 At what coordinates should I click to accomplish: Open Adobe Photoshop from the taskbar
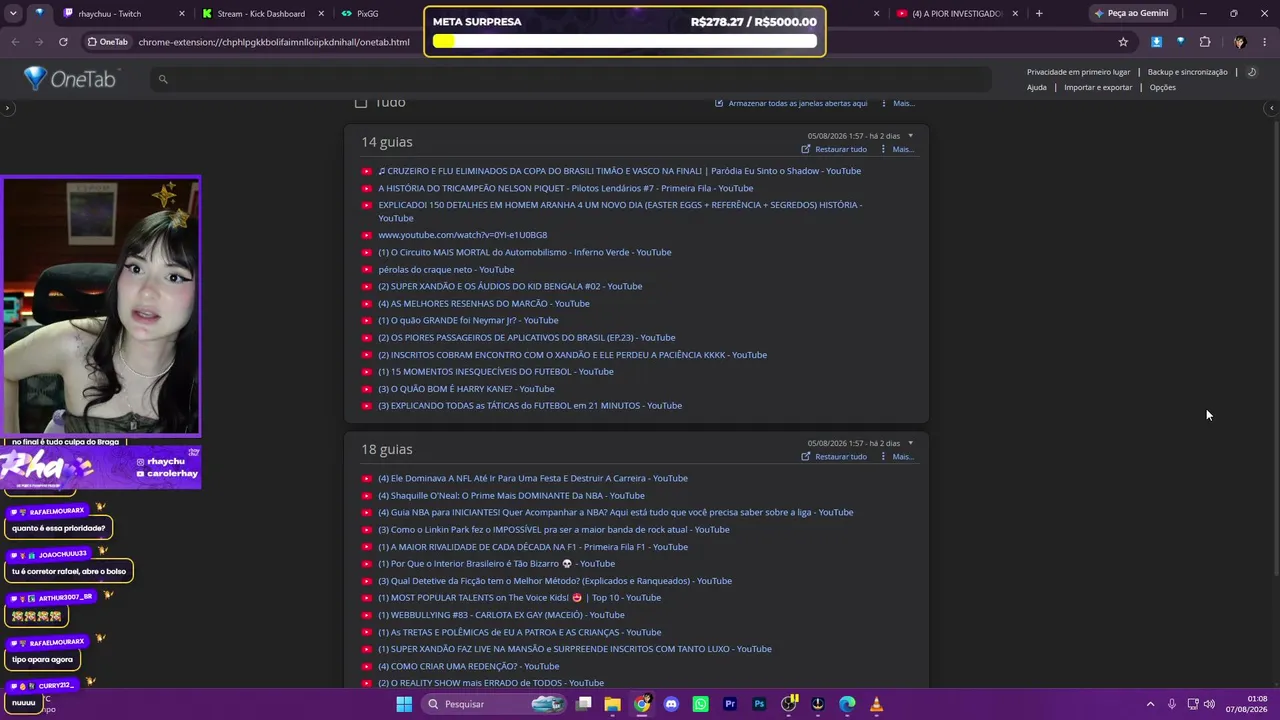(x=759, y=704)
